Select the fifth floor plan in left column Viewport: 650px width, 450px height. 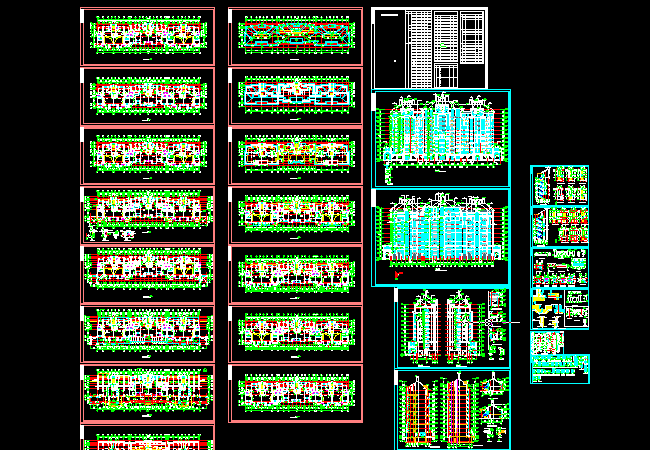147,274
